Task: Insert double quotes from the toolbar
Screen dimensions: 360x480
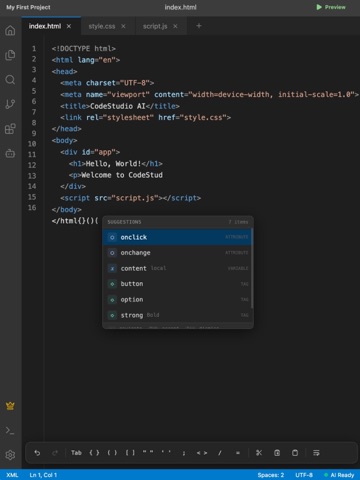Action: pyautogui.click(x=148, y=453)
